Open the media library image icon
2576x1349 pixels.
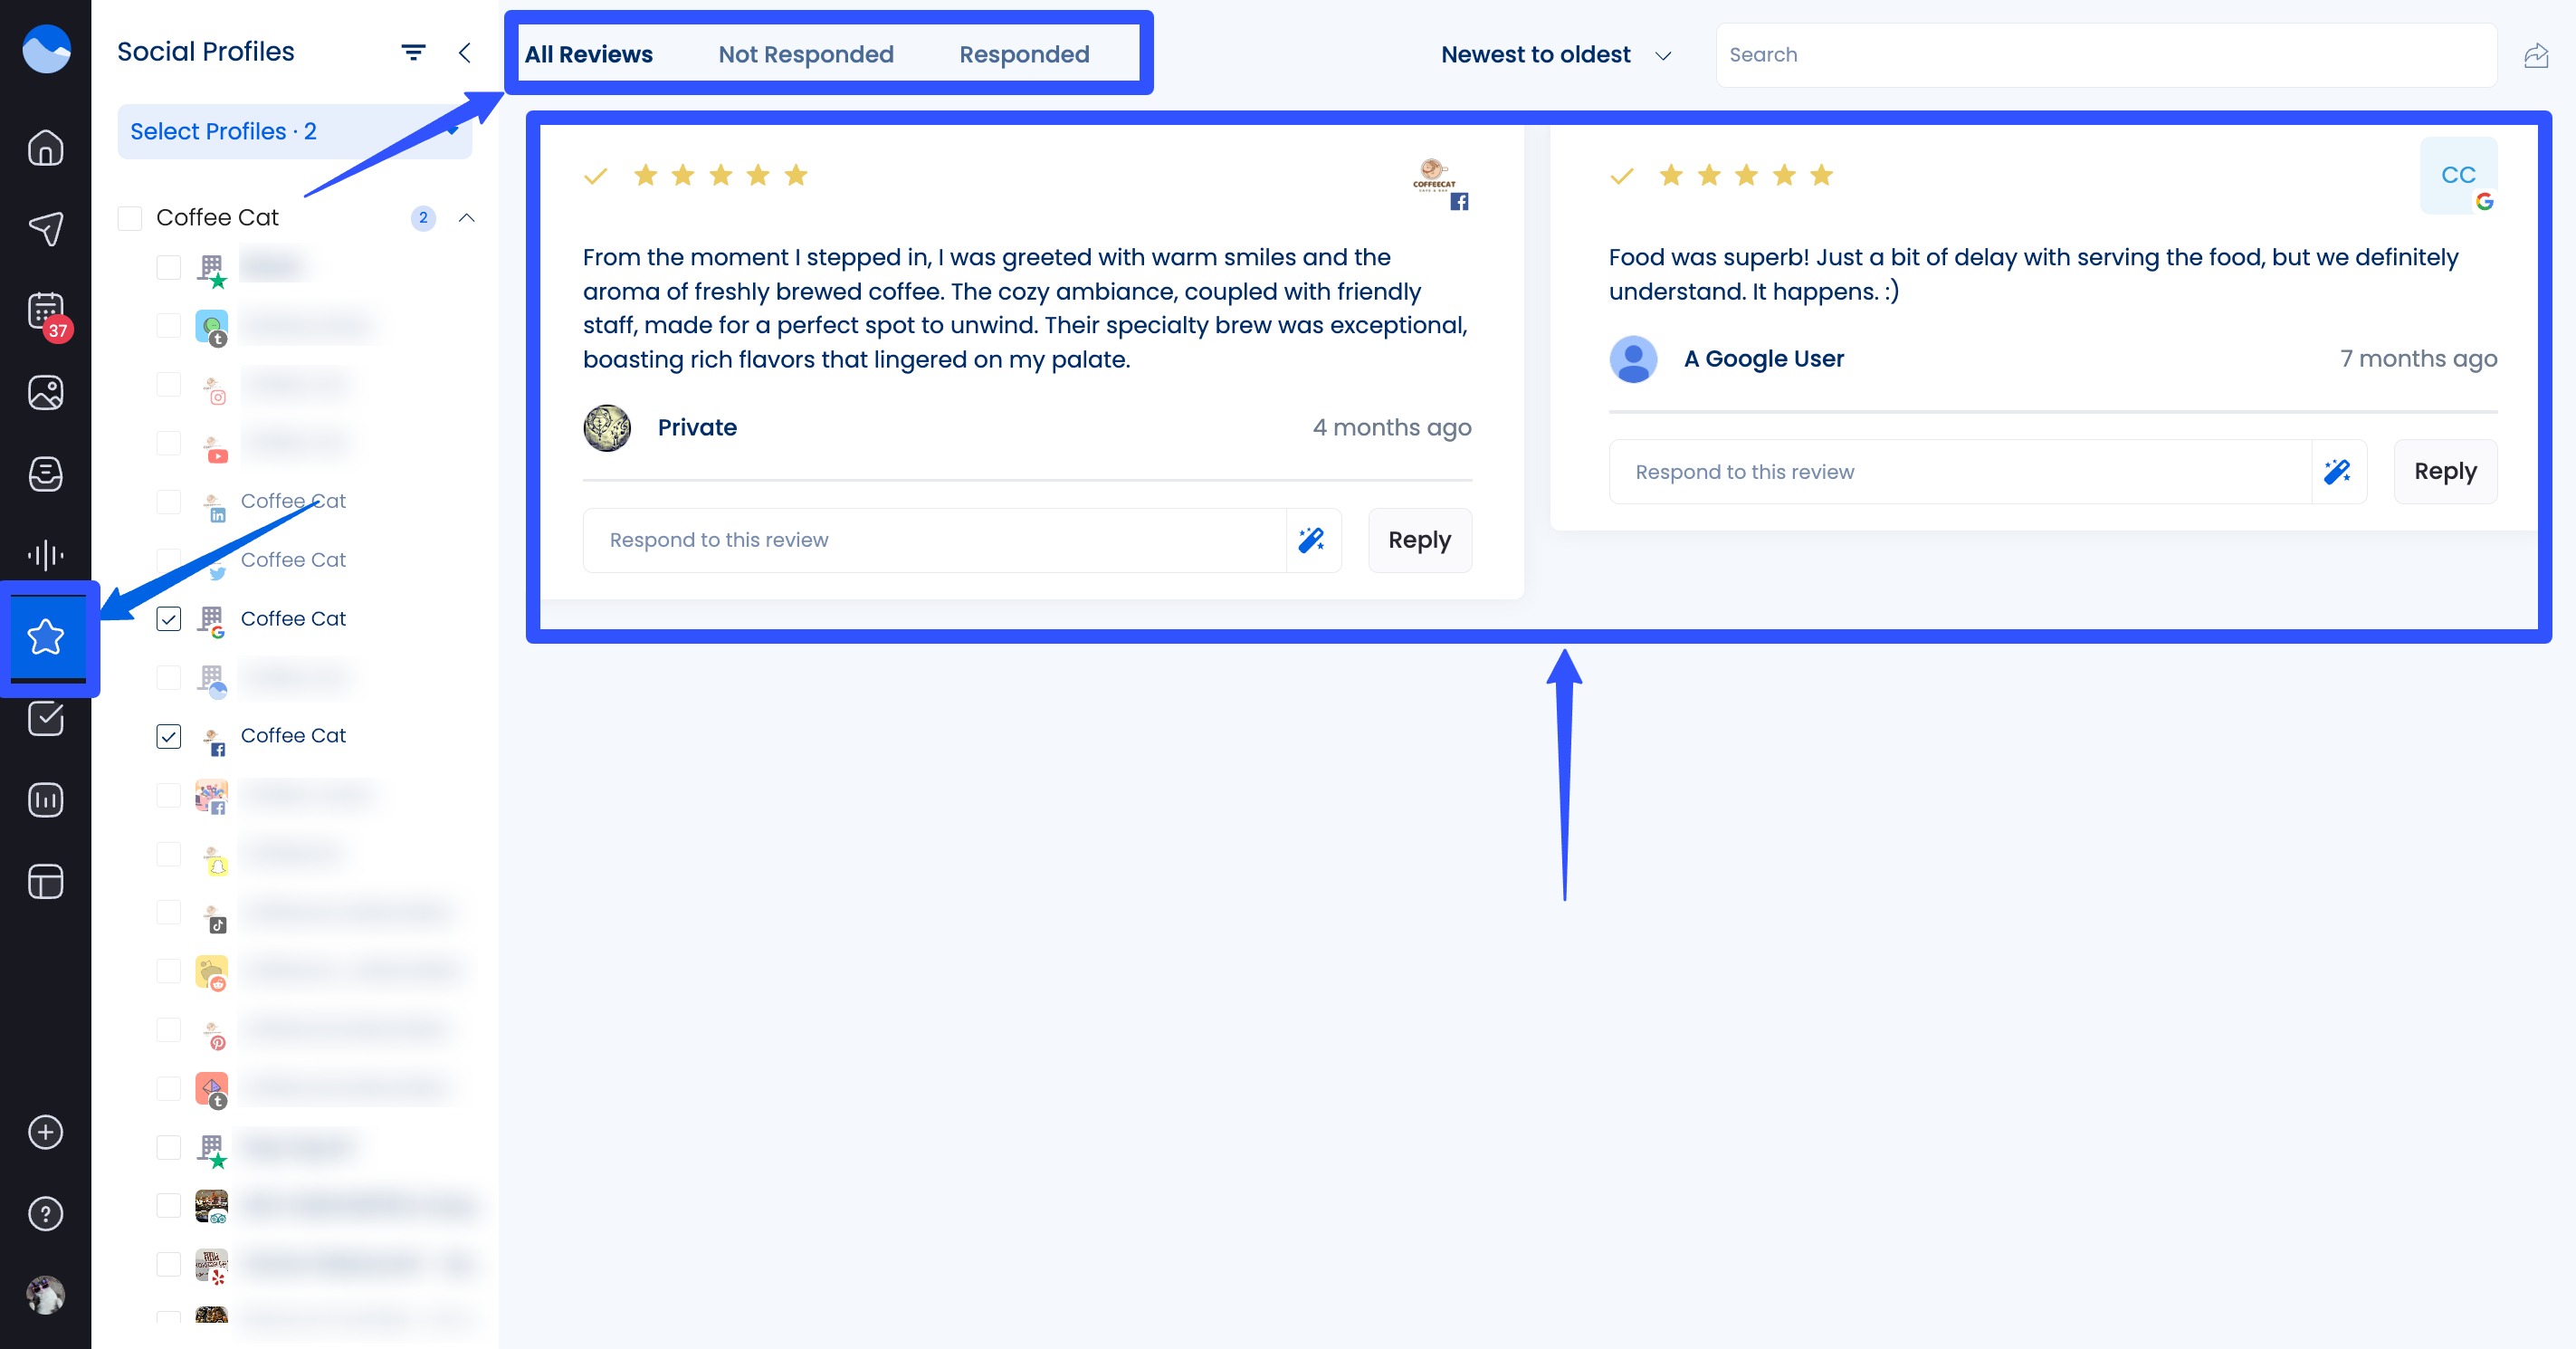[45, 392]
